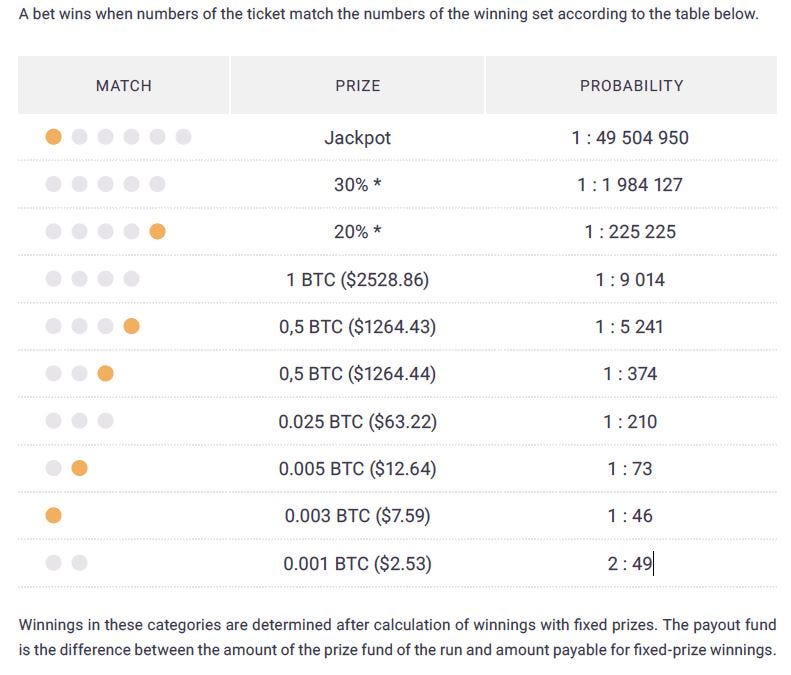The width and height of the screenshot is (791, 675).
Task: Click the MATCH column header
Action: 124,86
